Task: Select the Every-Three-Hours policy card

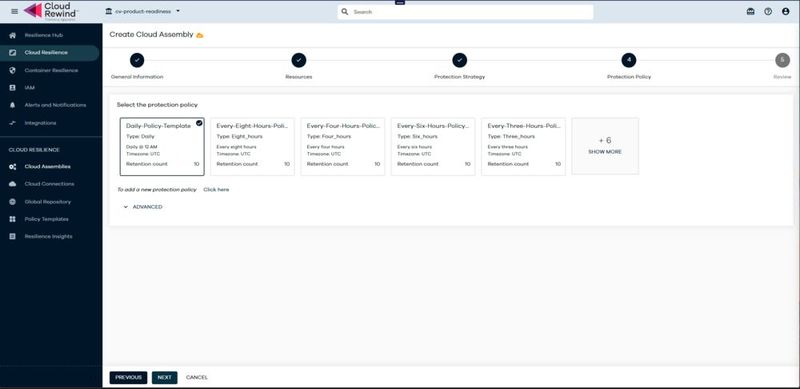Action: tap(523, 147)
